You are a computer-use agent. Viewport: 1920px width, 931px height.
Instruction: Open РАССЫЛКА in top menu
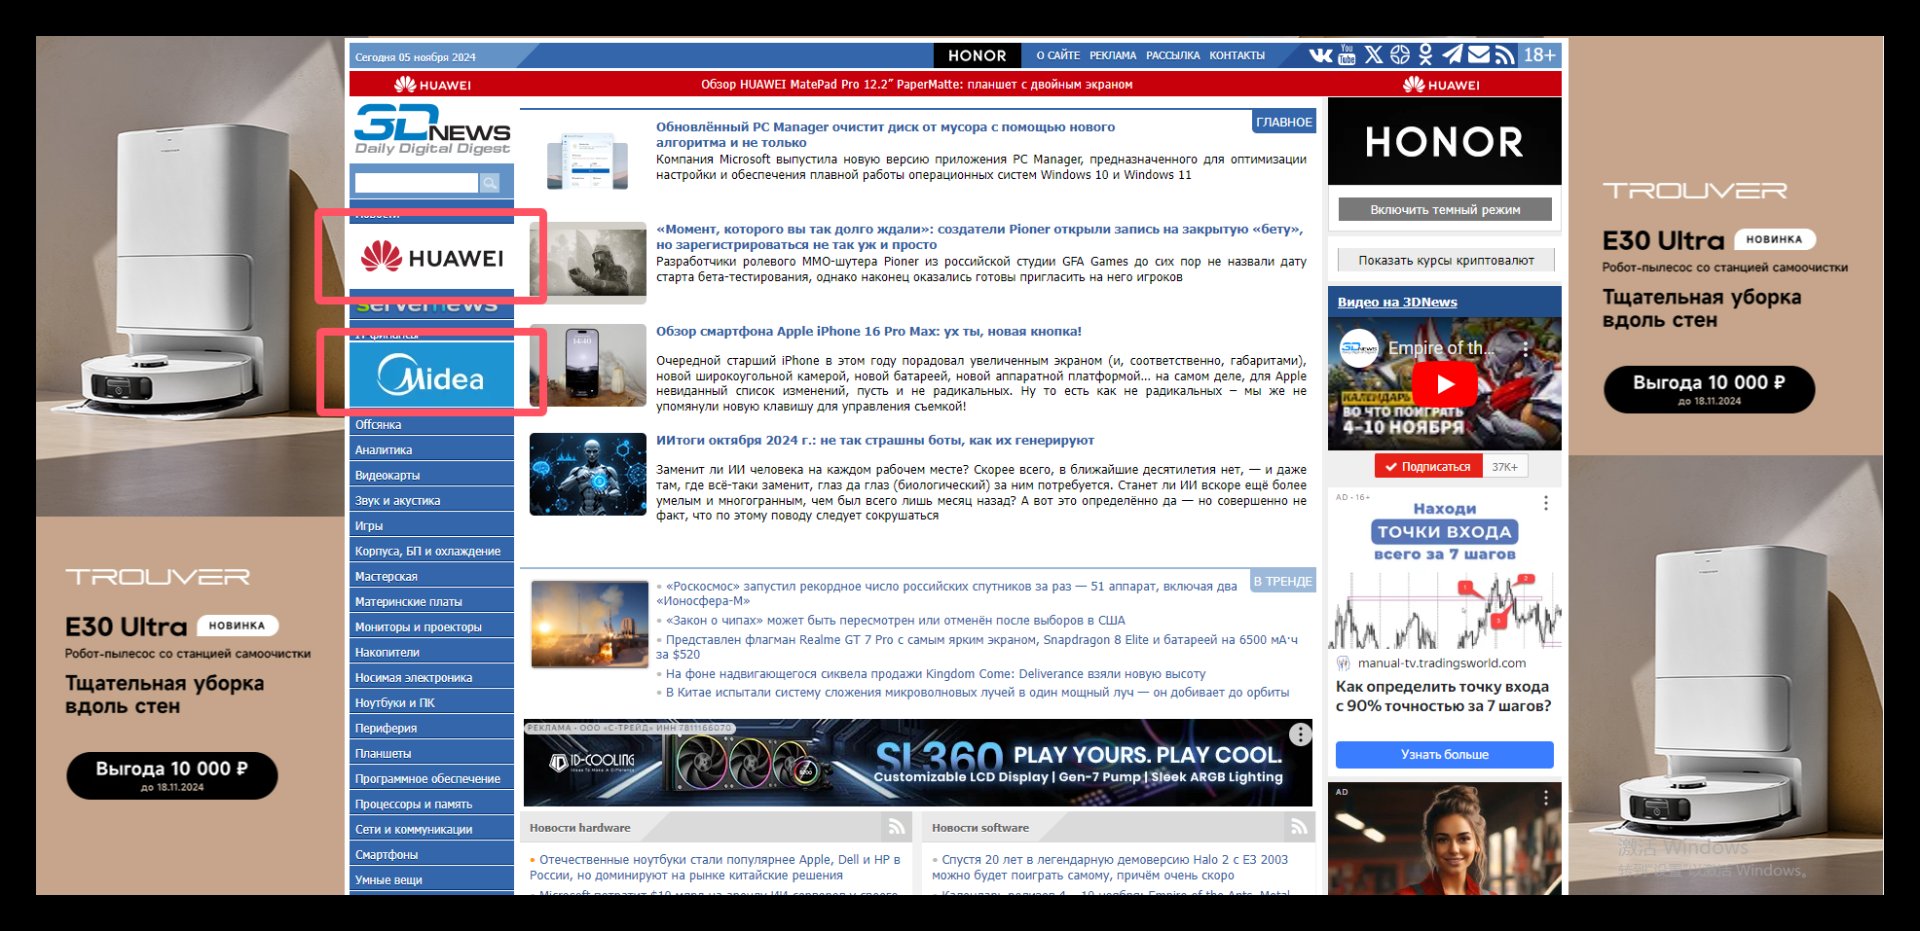coord(1173,56)
